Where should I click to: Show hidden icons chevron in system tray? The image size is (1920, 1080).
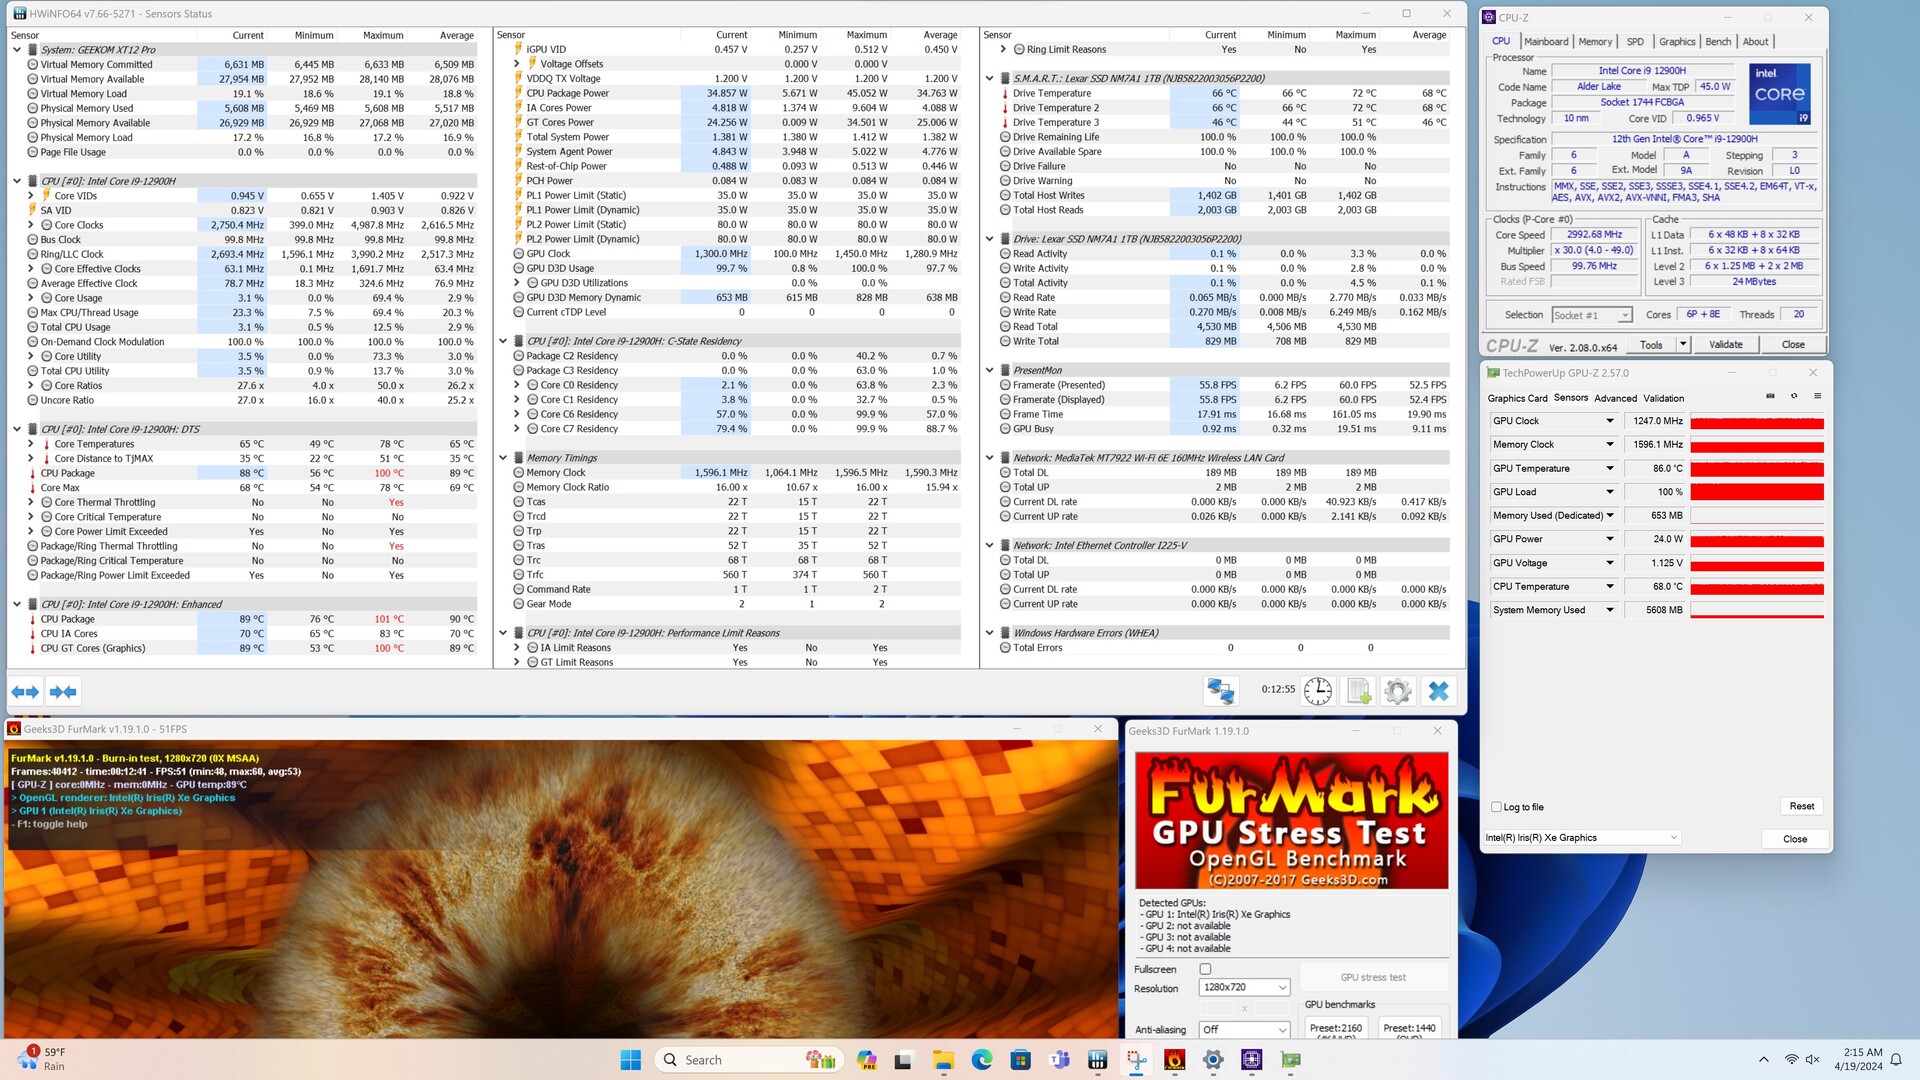click(1763, 1060)
